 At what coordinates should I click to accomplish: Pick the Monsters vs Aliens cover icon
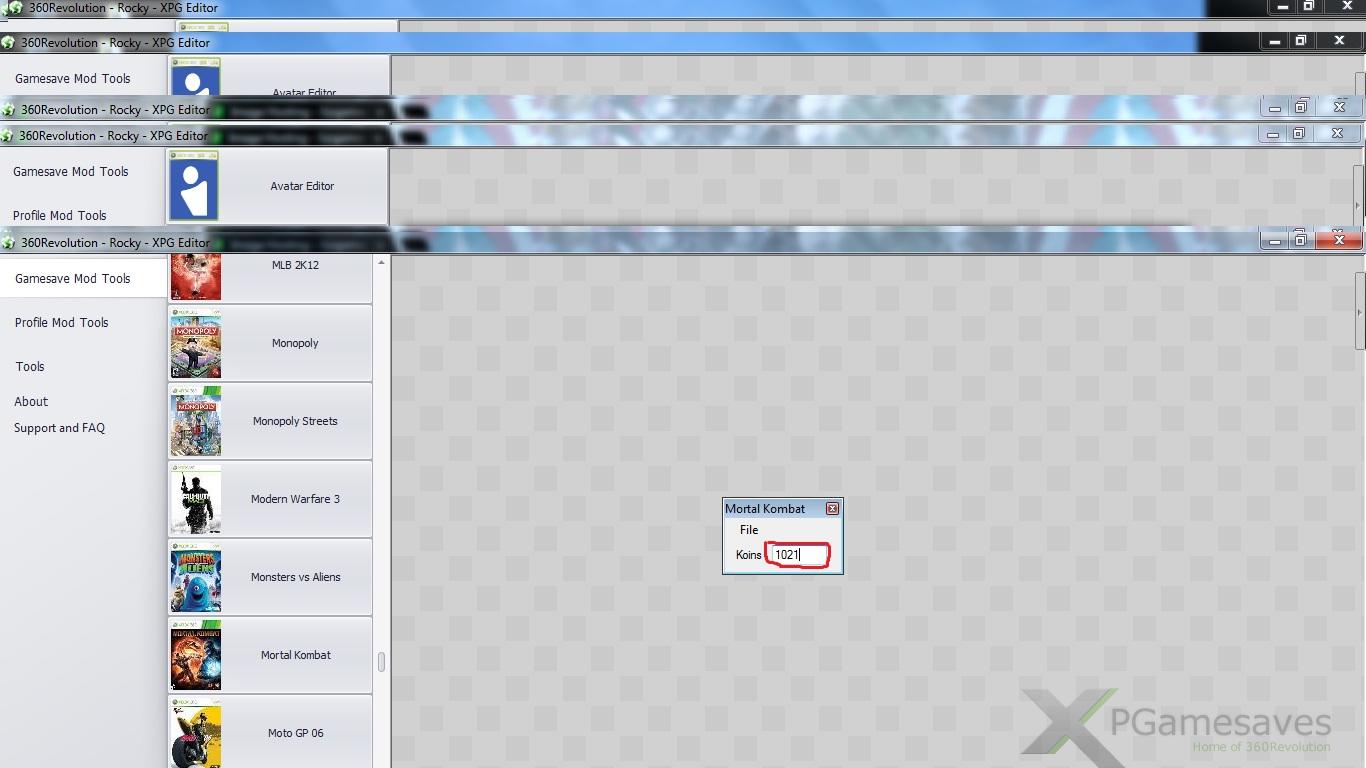(196, 577)
